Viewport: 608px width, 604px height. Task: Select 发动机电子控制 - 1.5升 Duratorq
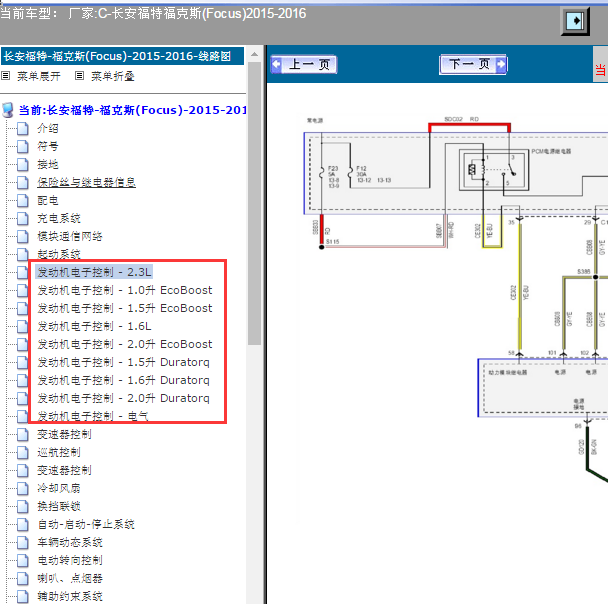coord(123,362)
